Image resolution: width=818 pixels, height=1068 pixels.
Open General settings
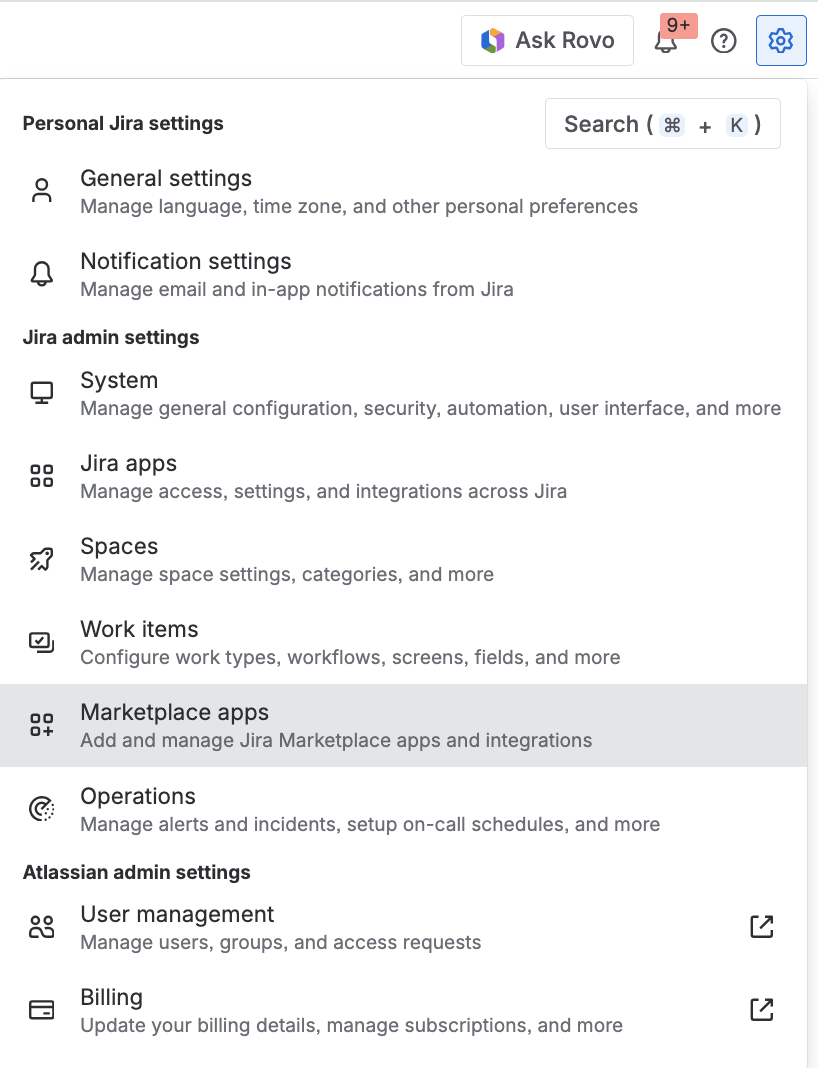(166, 178)
